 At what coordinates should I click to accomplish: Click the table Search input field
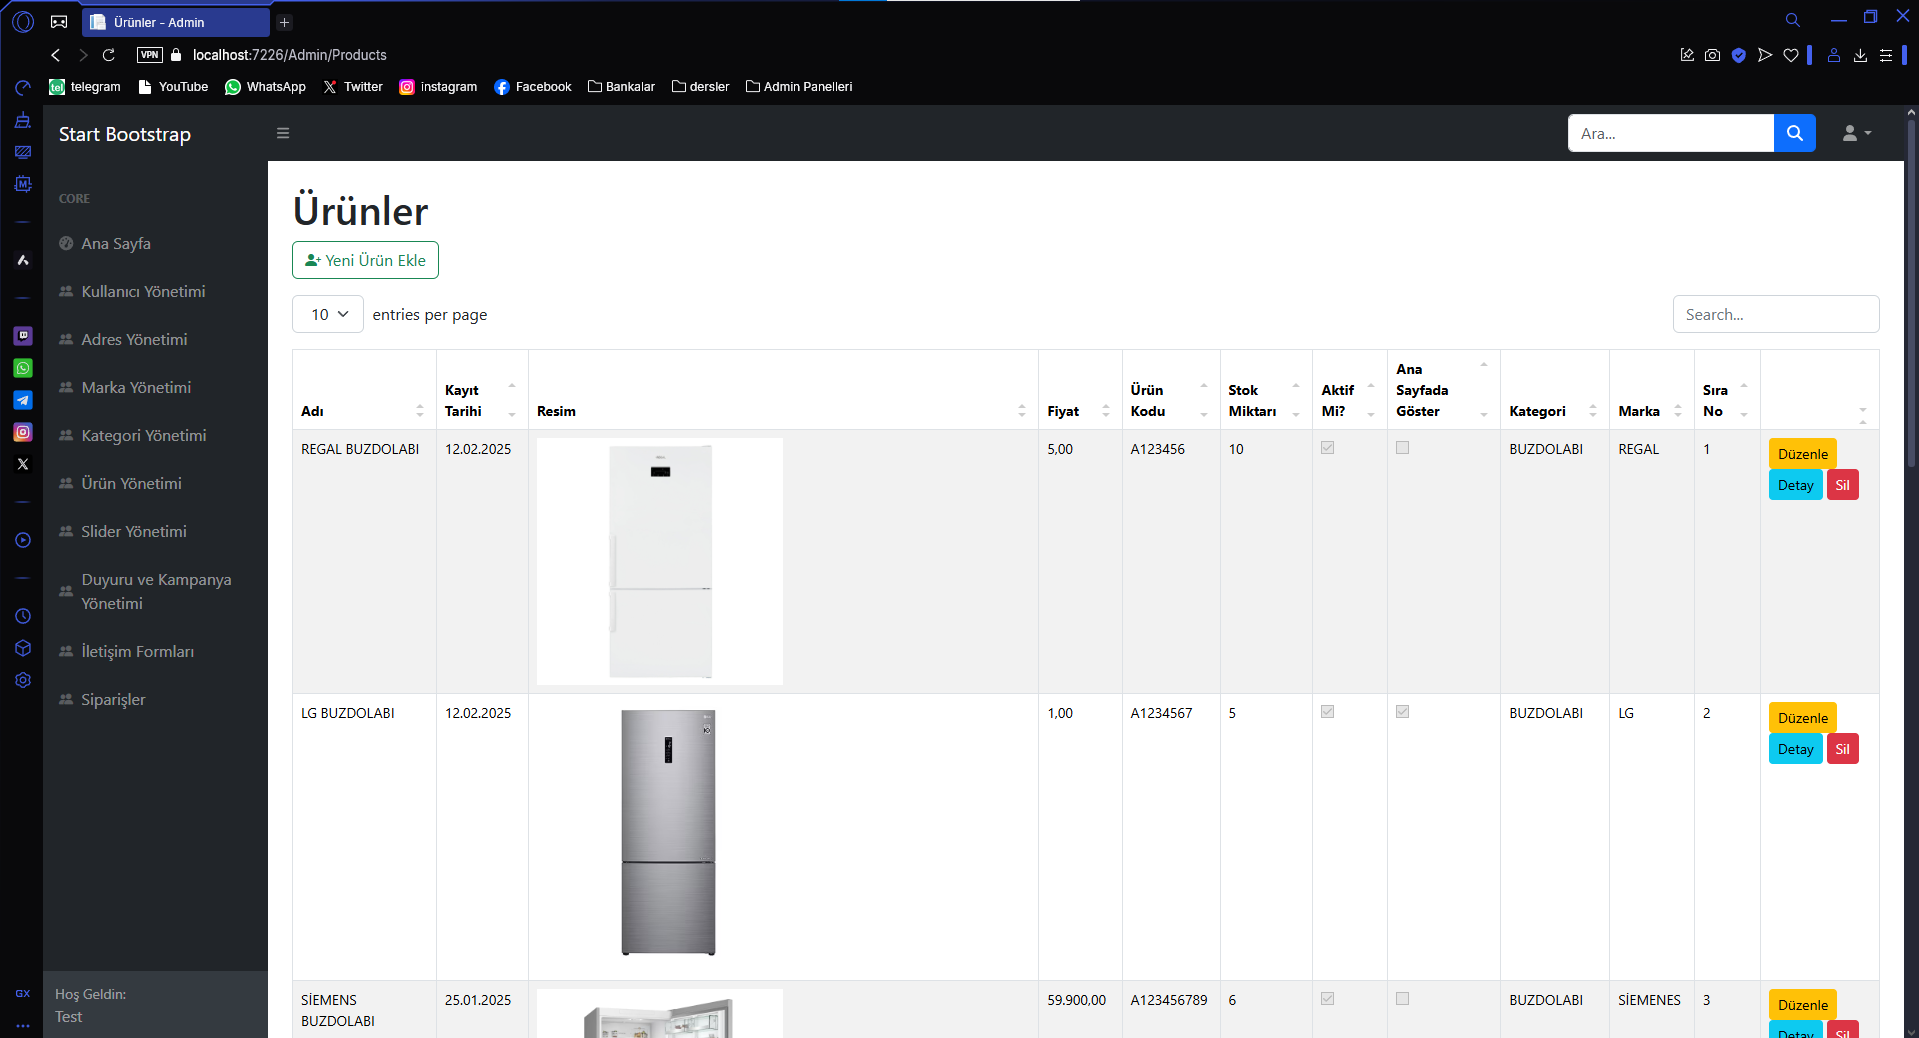click(1775, 314)
